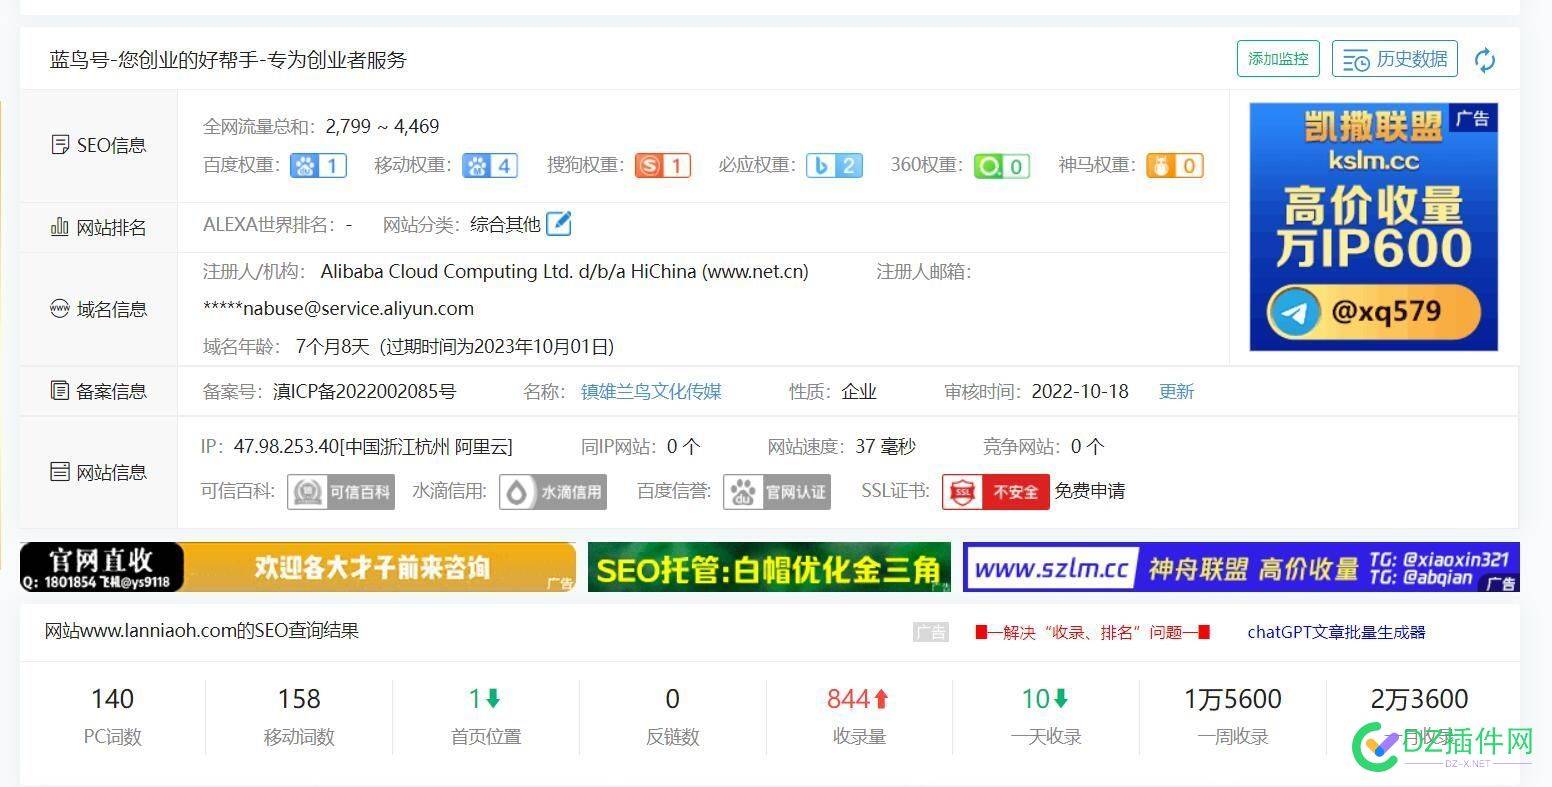Image resolution: width=1552 pixels, height=787 pixels.
Task: Click the page title 蓝鸟号 heading
Action: pos(229,60)
